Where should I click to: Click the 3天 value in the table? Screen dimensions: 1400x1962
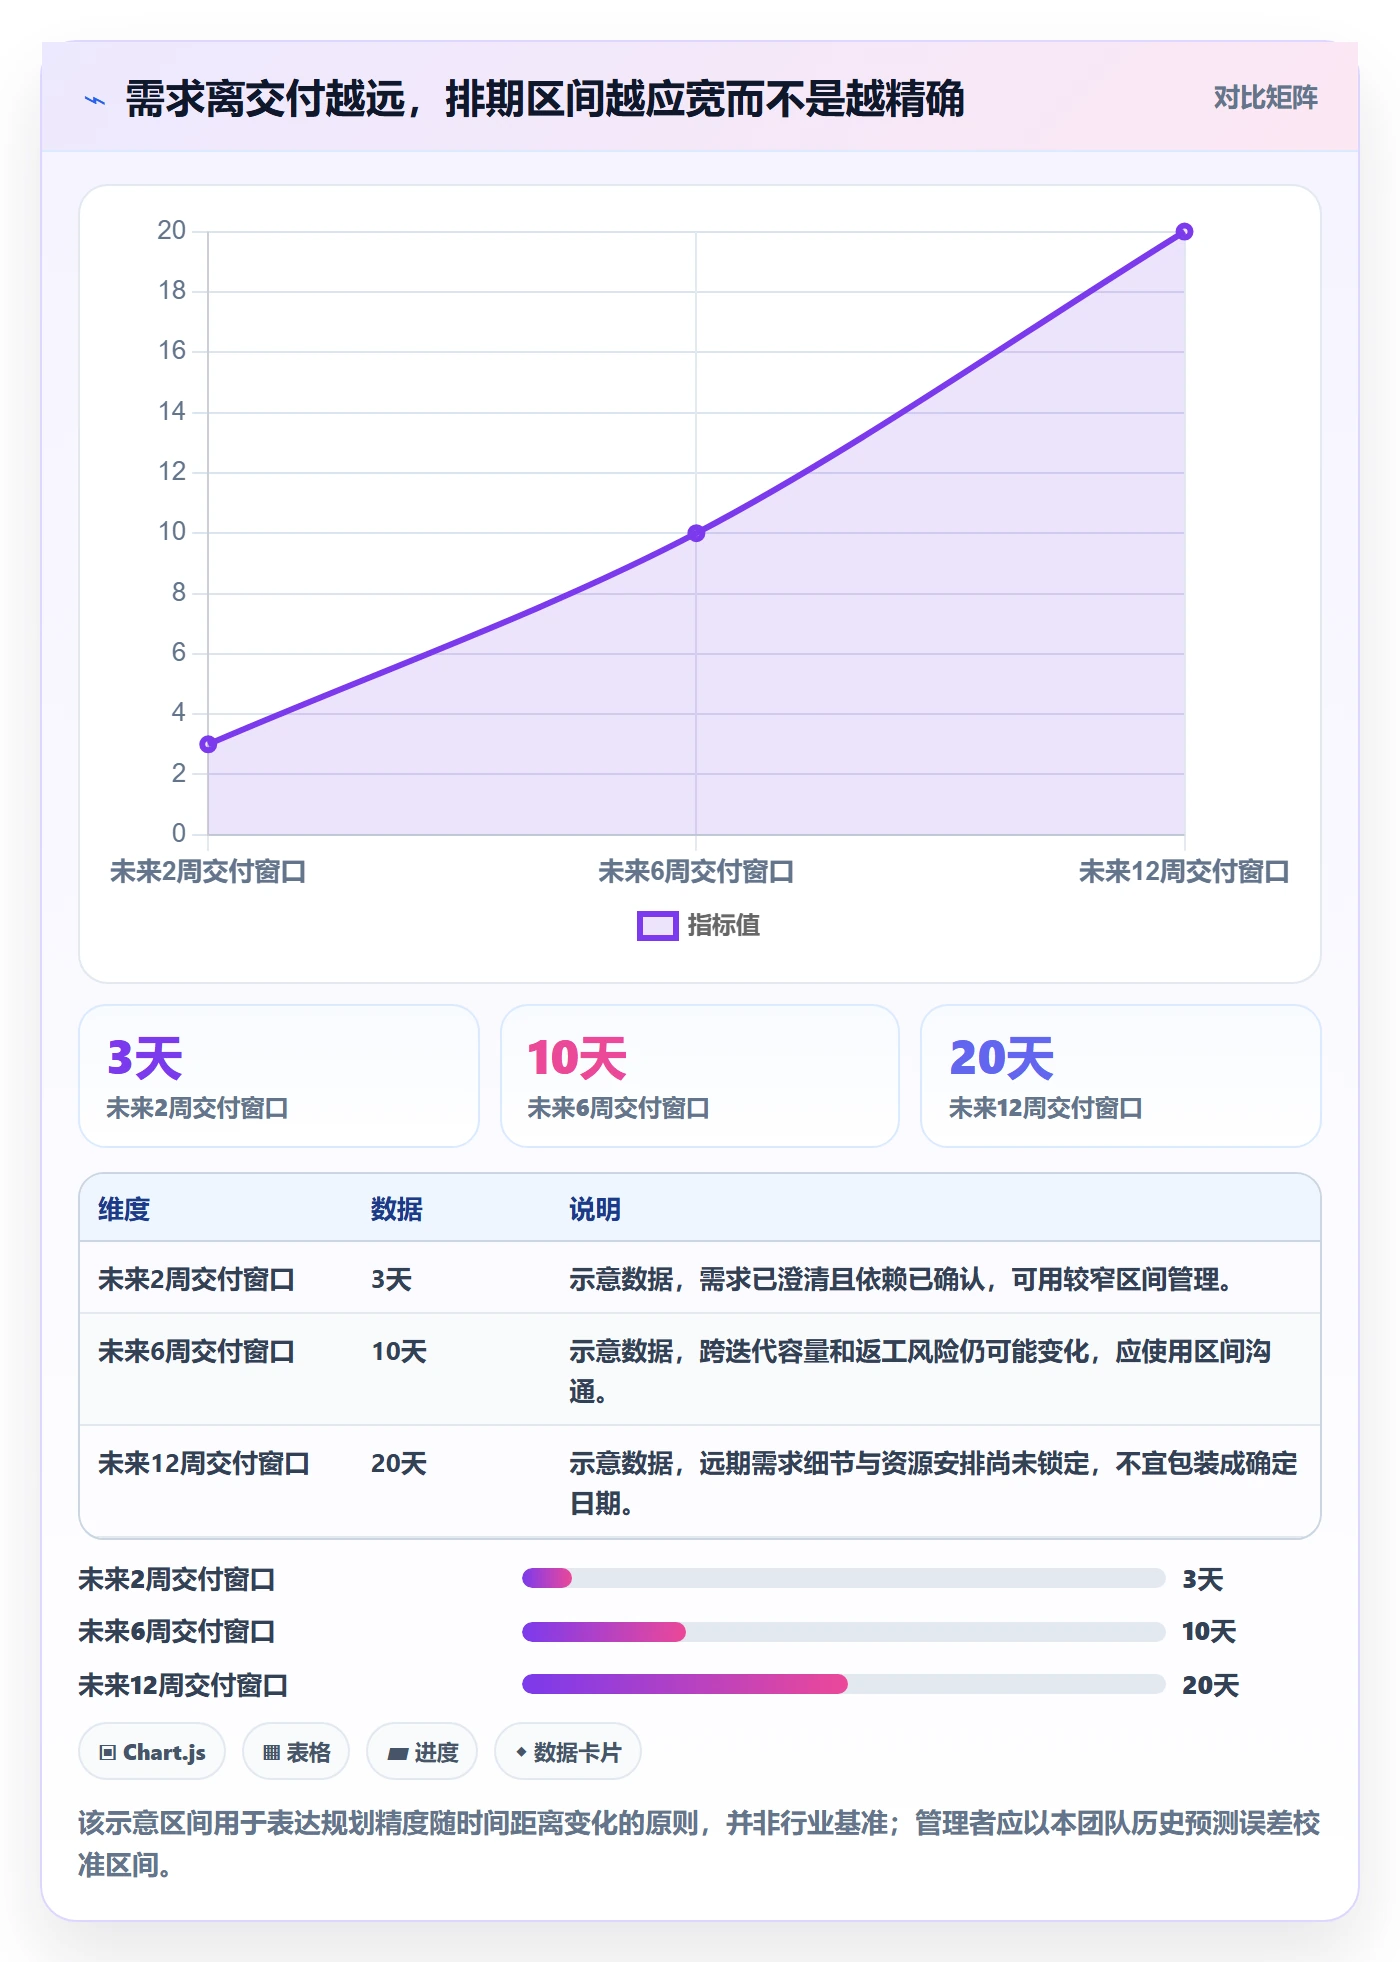coord(392,1280)
